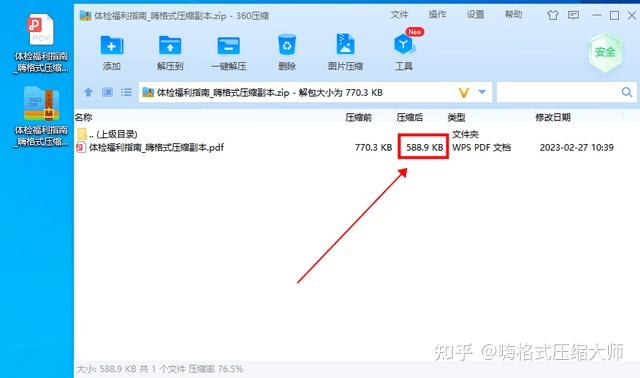Image resolution: width=640 pixels, height=378 pixels.
Task: Click the PDF file icon in the list
Action: [x=81, y=147]
